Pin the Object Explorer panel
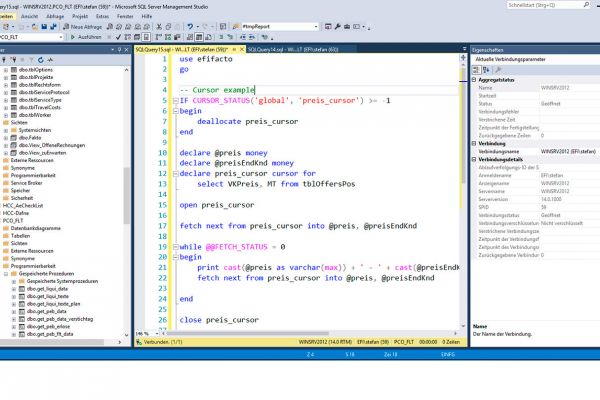The image size is (600, 400). [x=119, y=50]
